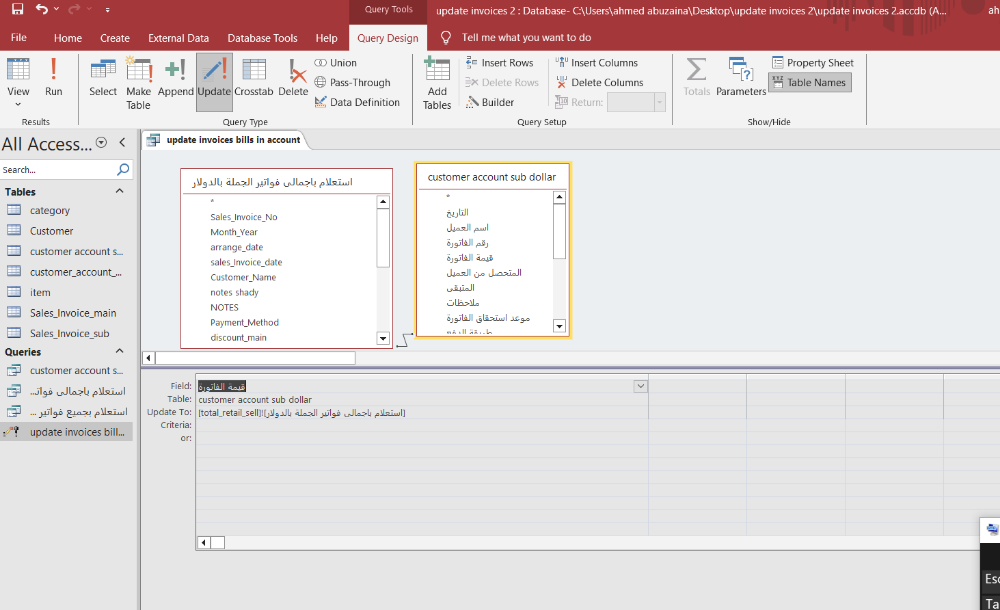Choose the Append query icon
Viewport: 1000px width, 610px height.
pyautogui.click(x=175, y=78)
